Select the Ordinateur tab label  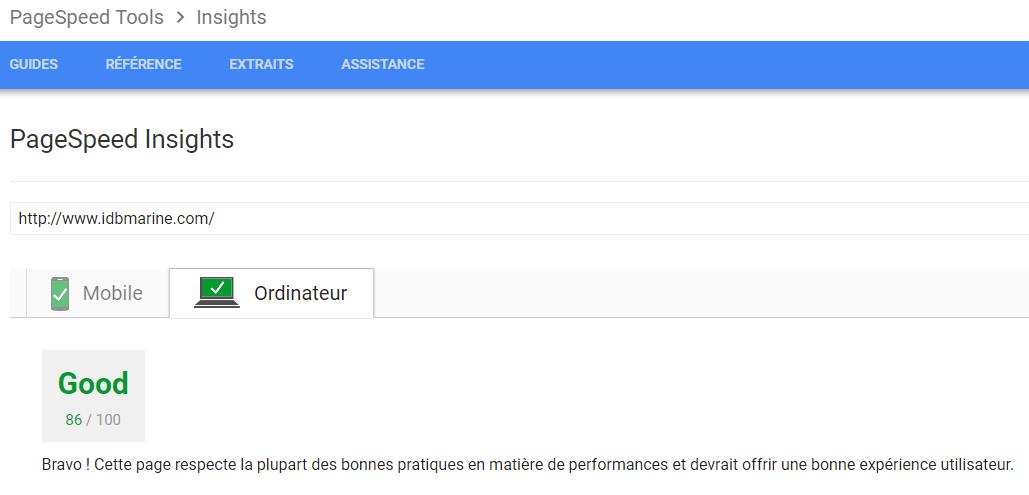pos(300,294)
